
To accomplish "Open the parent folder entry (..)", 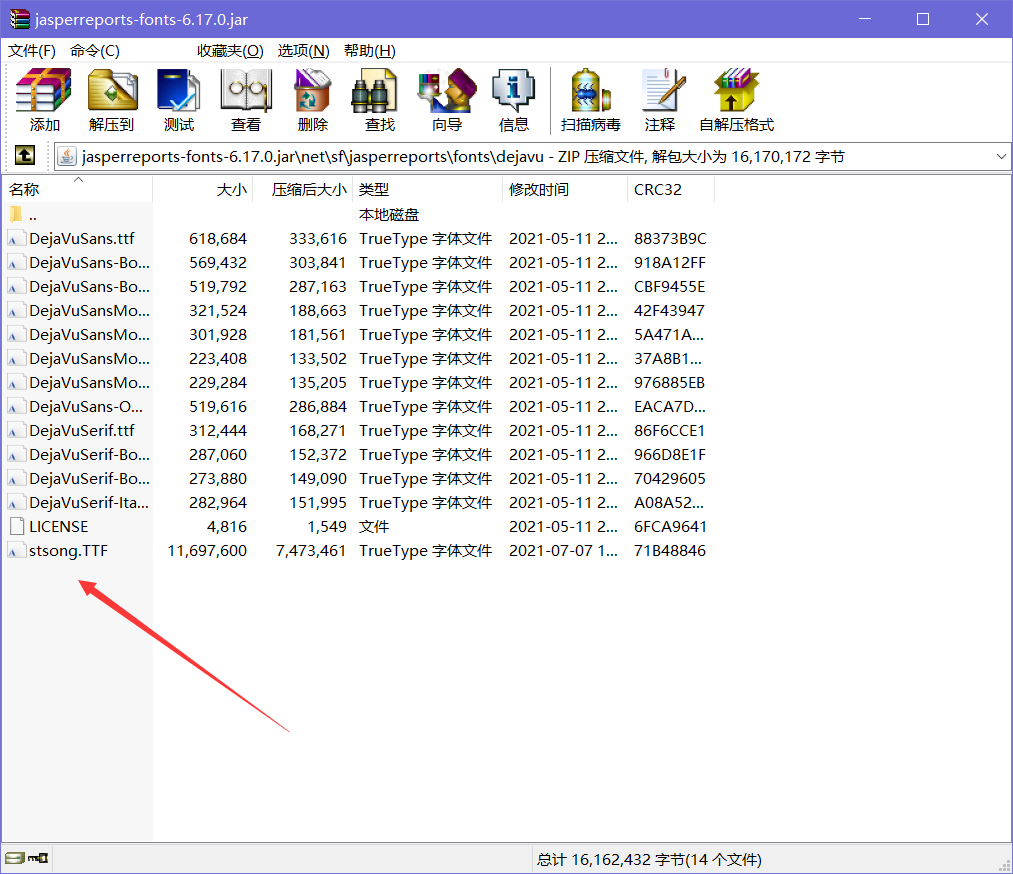I will click(x=32, y=214).
